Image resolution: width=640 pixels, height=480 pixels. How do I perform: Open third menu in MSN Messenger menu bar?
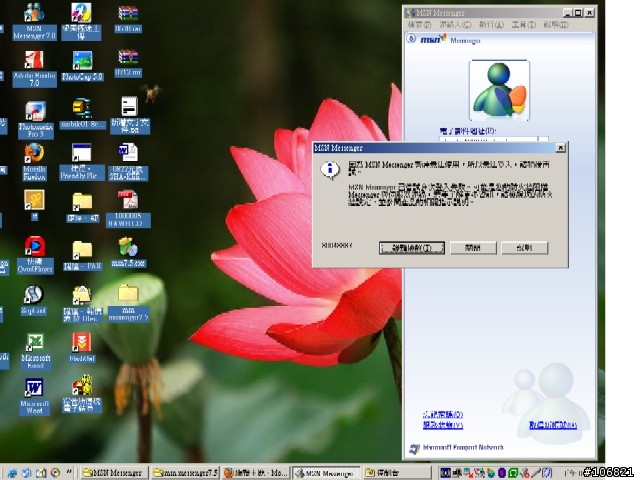pyautogui.click(x=491, y=24)
